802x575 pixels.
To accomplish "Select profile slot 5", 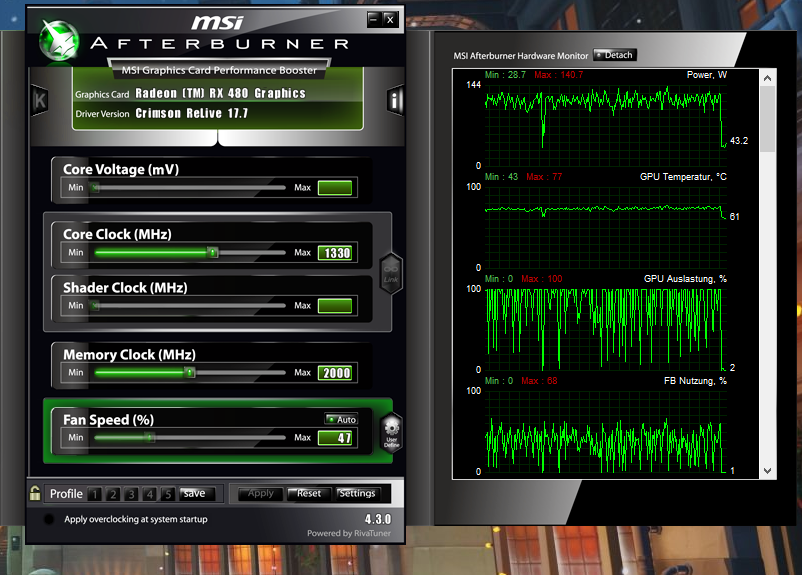I will point(168,494).
